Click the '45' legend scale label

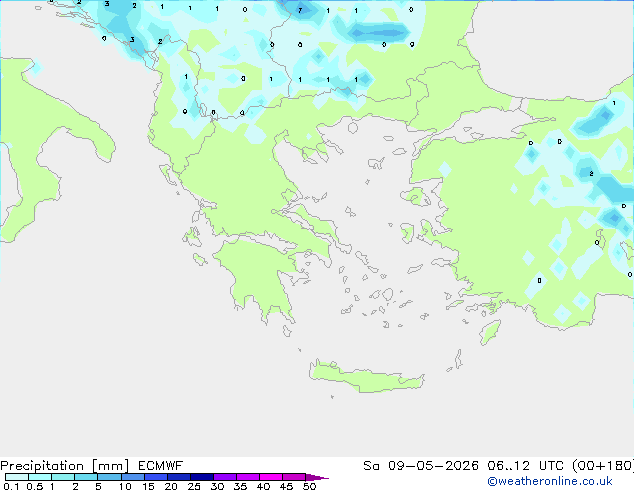click(x=286, y=486)
